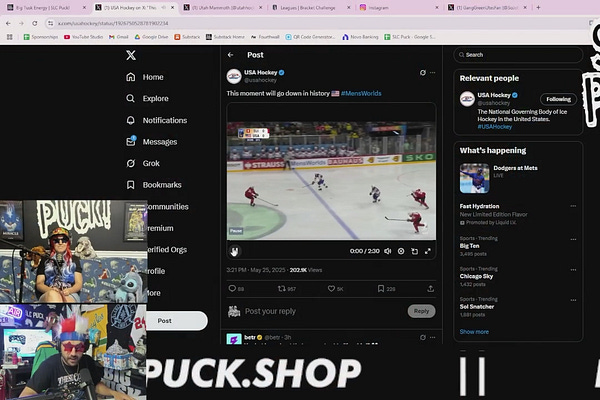
Task: Open Sponsorships bookmark
Action: tap(41, 37)
